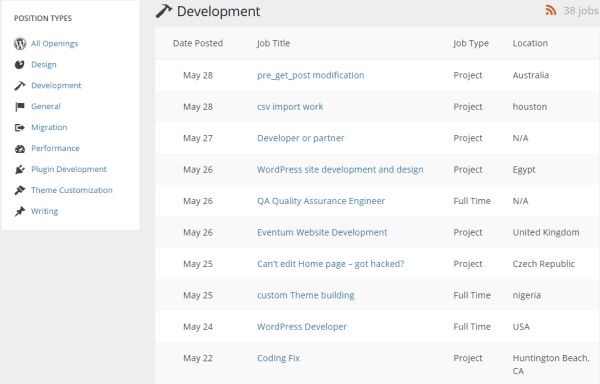The image size is (600, 384).
Task: Click the hammer icon beside Development in sidebar
Action: pyautogui.click(x=20, y=86)
